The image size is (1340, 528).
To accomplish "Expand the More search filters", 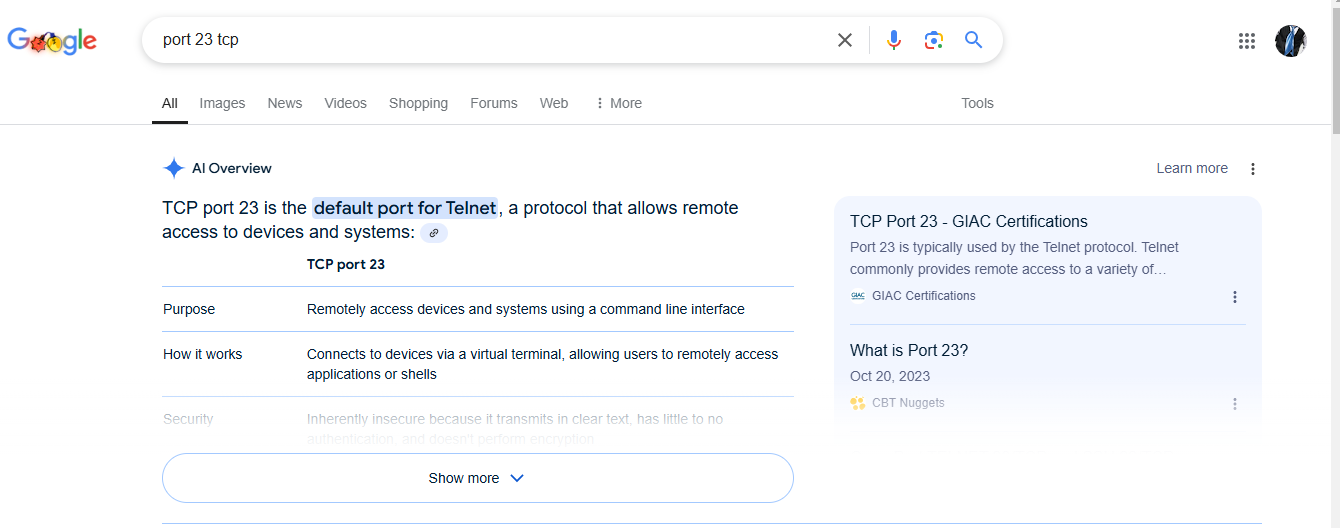I will pos(618,103).
